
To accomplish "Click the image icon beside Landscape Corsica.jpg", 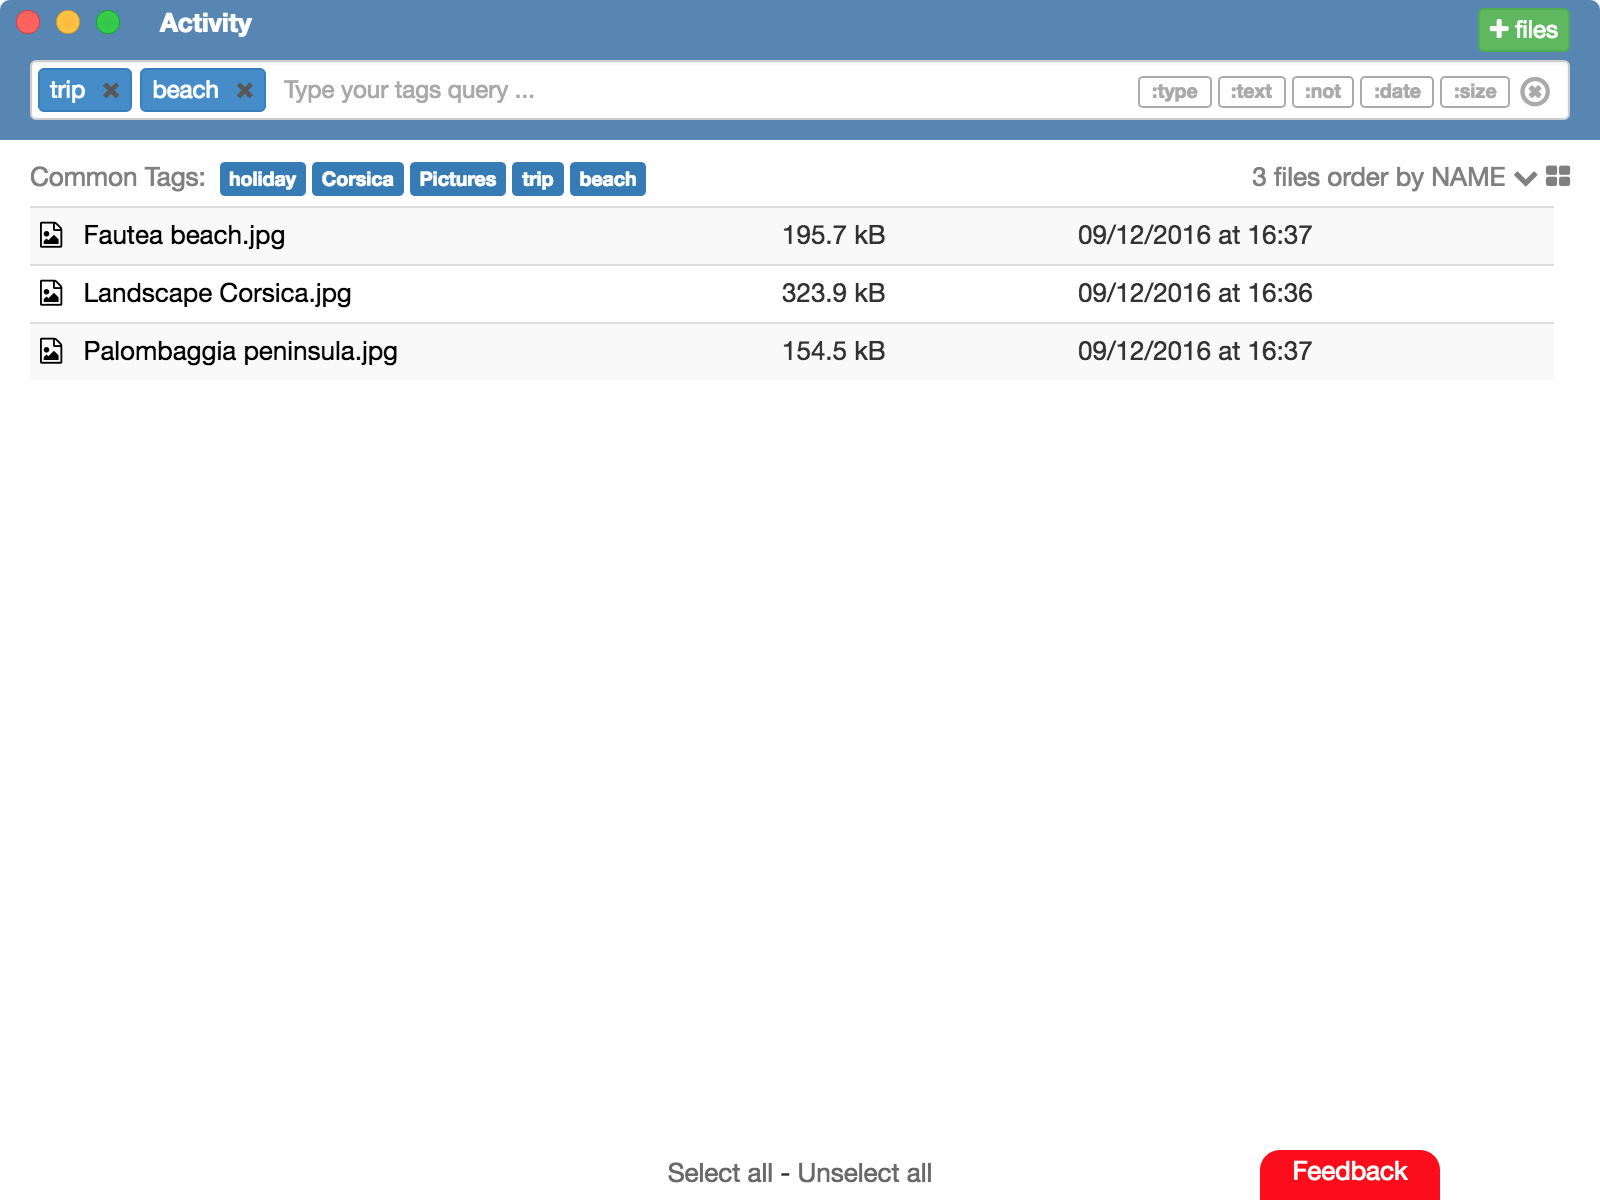I will (x=52, y=293).
